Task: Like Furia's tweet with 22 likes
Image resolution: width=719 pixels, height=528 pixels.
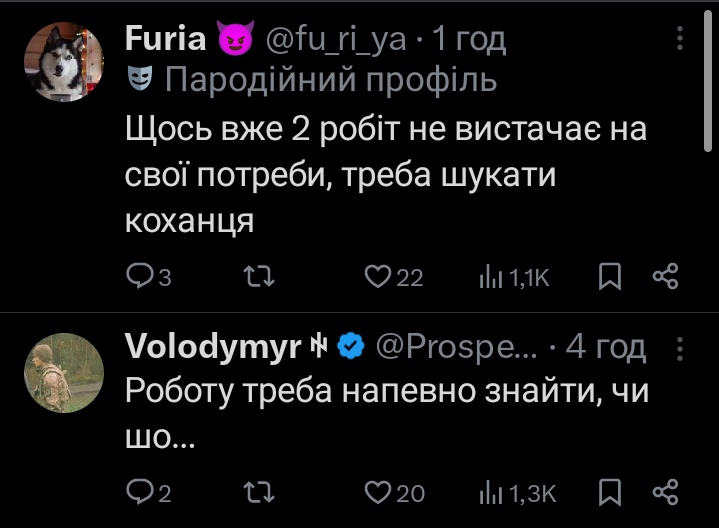Action: pyautogui.click(x=393, y=277)
